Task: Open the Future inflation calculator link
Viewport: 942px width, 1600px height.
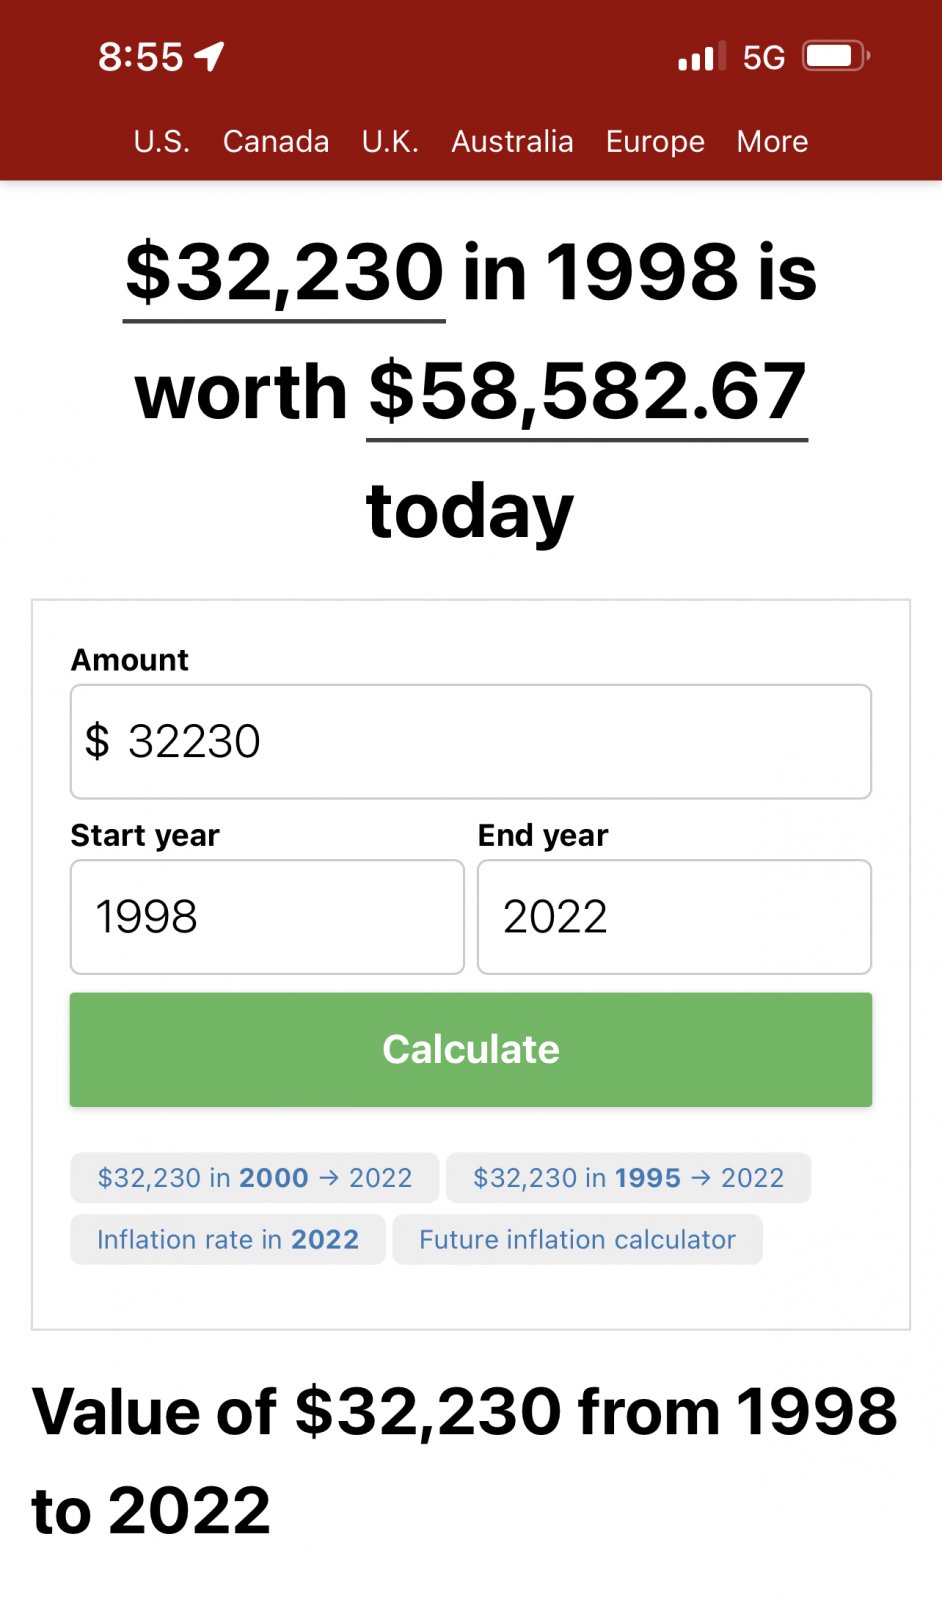Action: [578, 1240]
